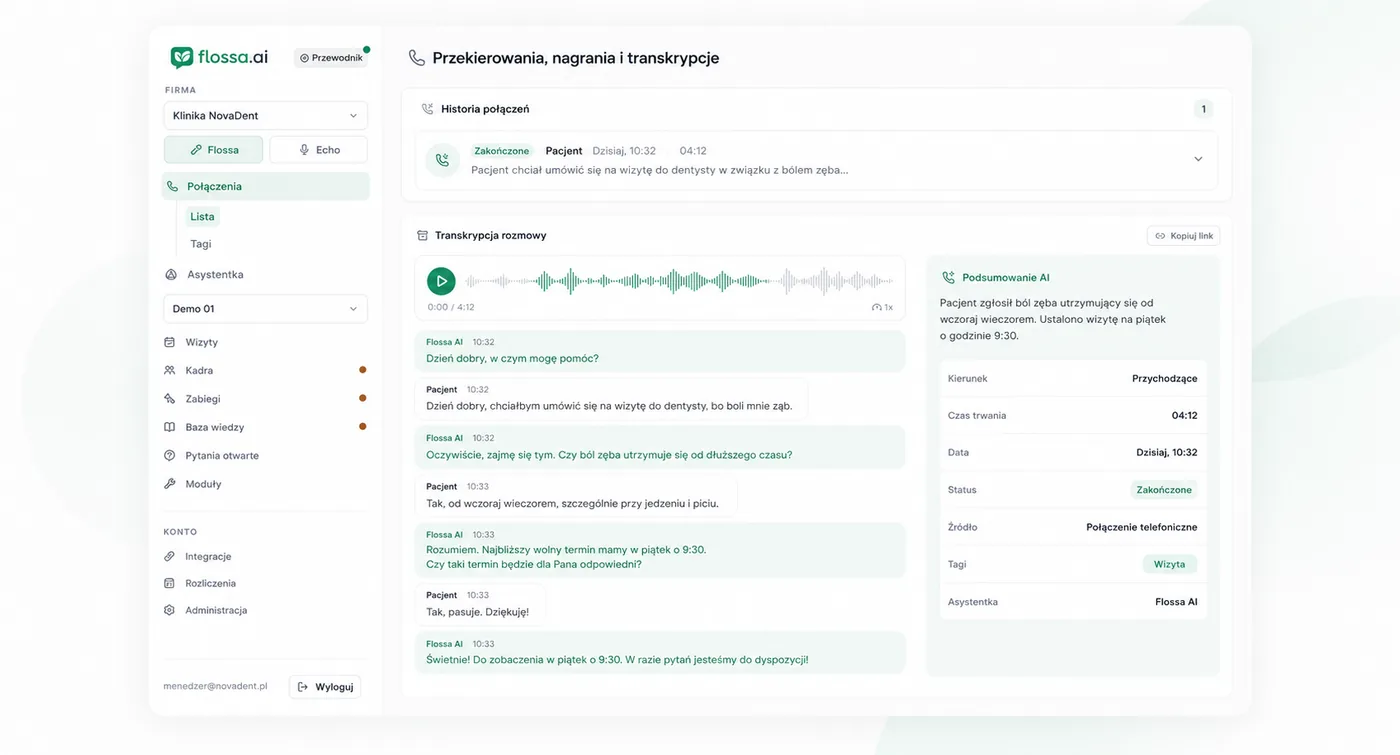The width and height of the screenshot is (1400, 755).
Task: Click the Wizyta tag badge
Action: (x=1169, y=564)
